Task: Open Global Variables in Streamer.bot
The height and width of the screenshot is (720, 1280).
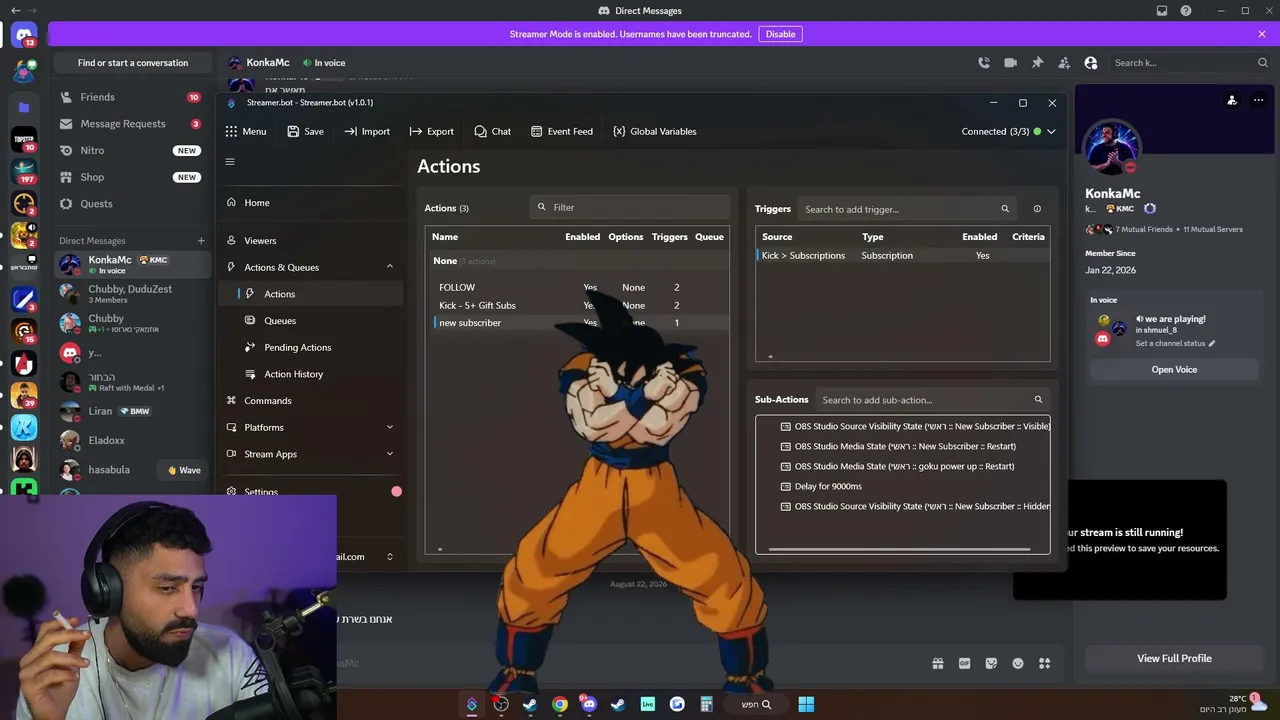Action: (654, 131)
